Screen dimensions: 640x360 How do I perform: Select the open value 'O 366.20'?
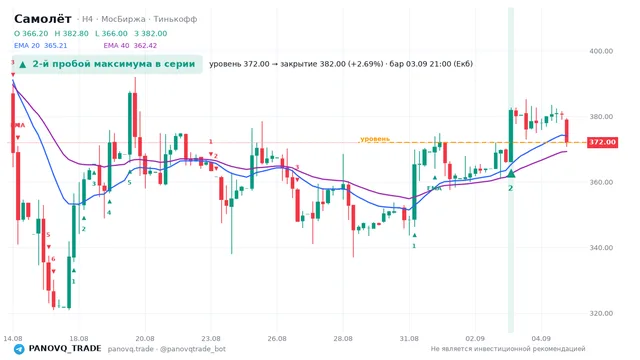[31, 33]
